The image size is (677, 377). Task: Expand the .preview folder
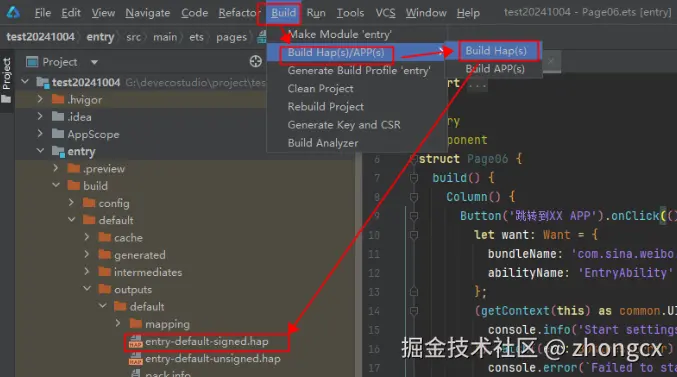56,168
